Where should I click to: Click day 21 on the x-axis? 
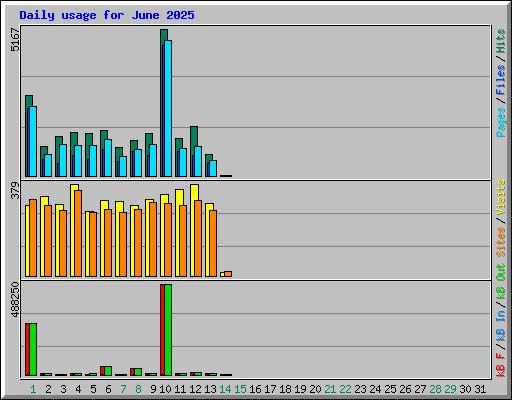tap(330, 389)
